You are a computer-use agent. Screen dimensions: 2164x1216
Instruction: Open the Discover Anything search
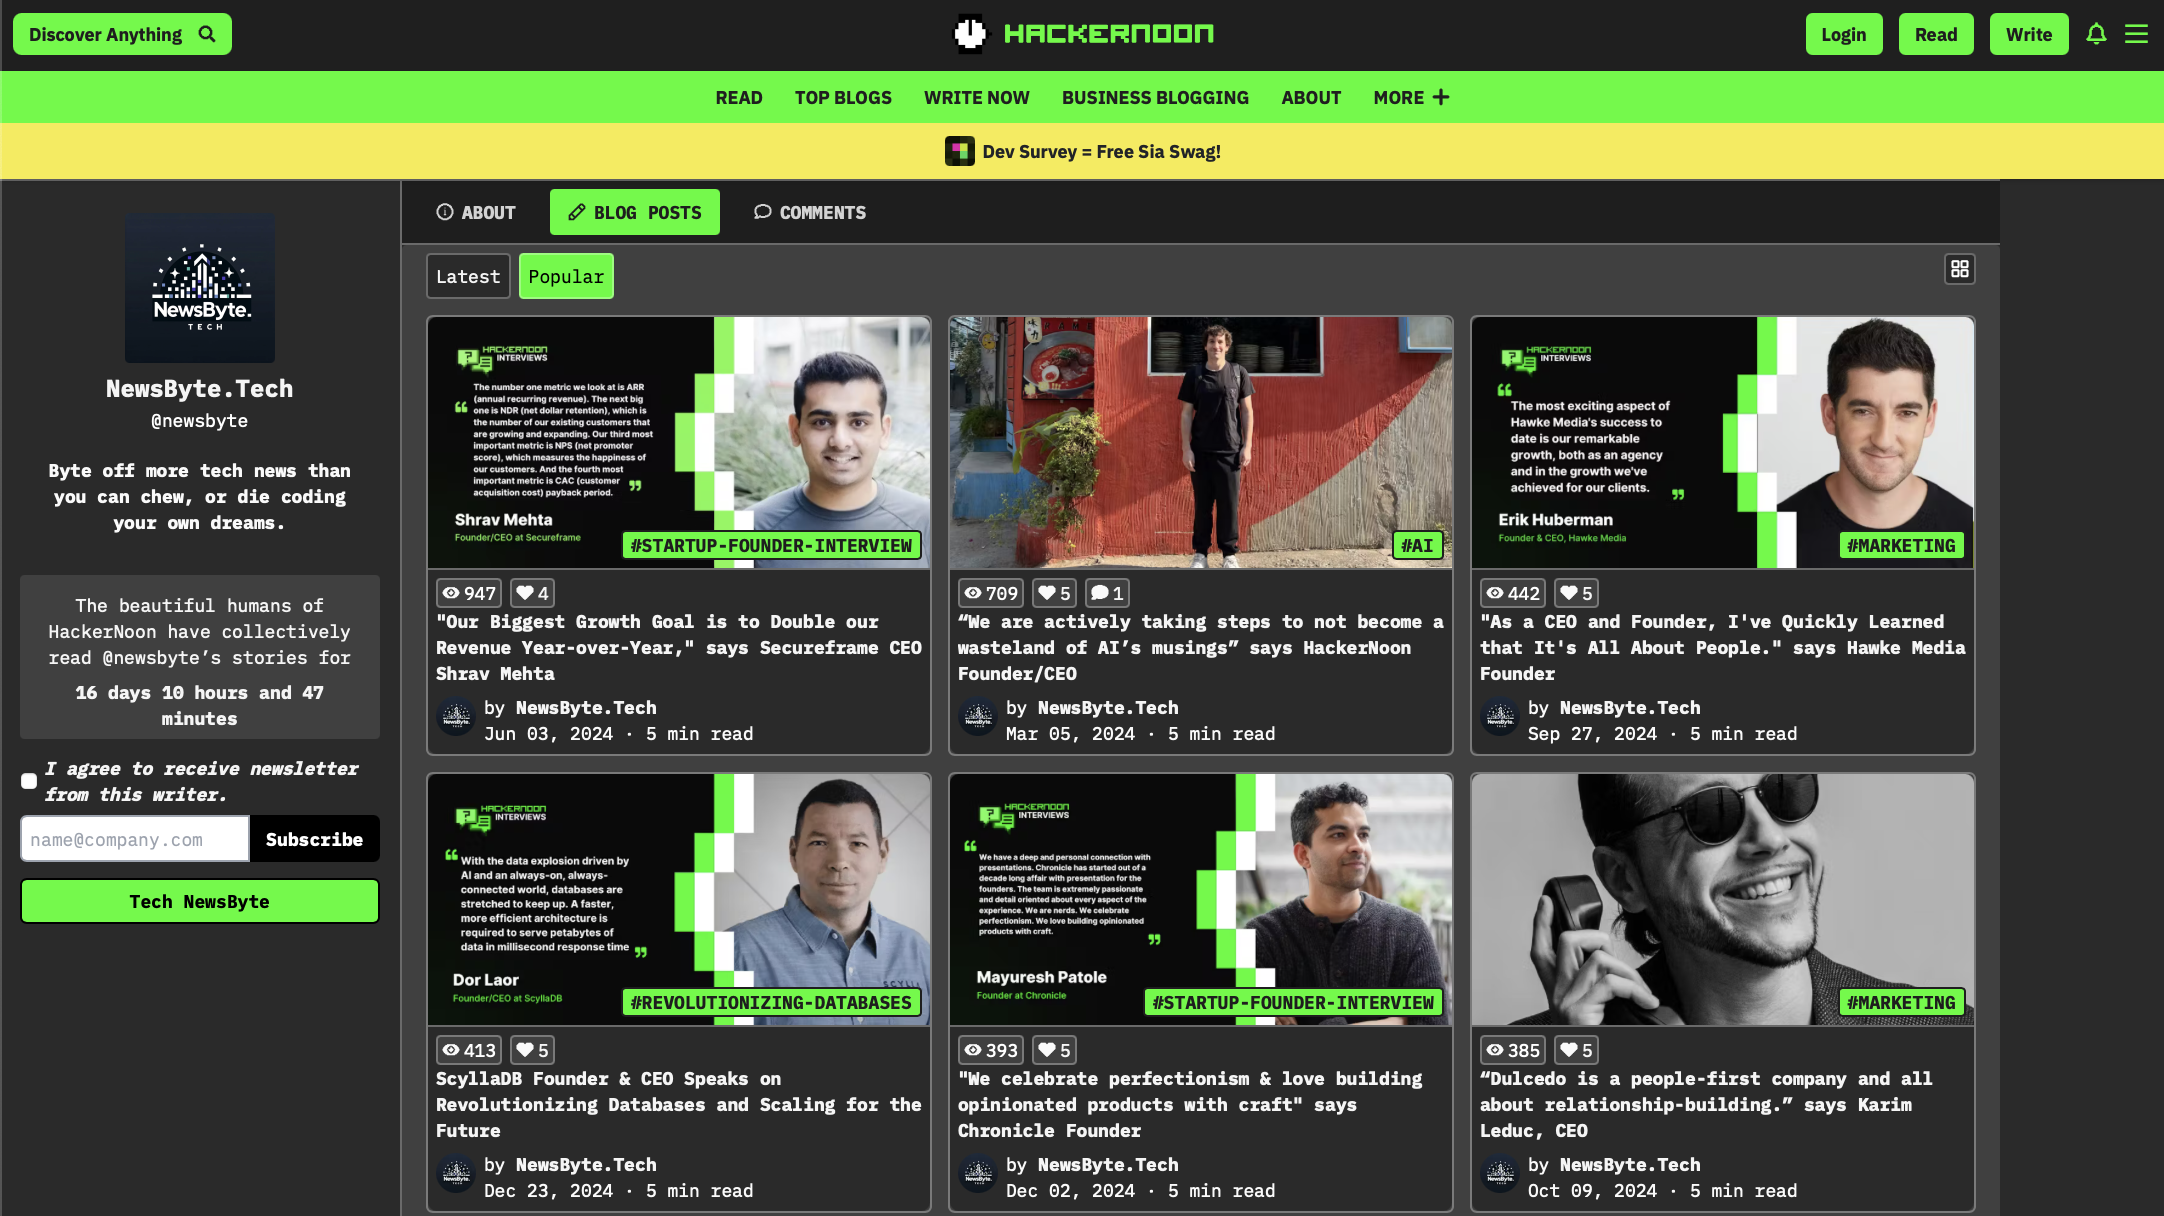pos(122,34)
